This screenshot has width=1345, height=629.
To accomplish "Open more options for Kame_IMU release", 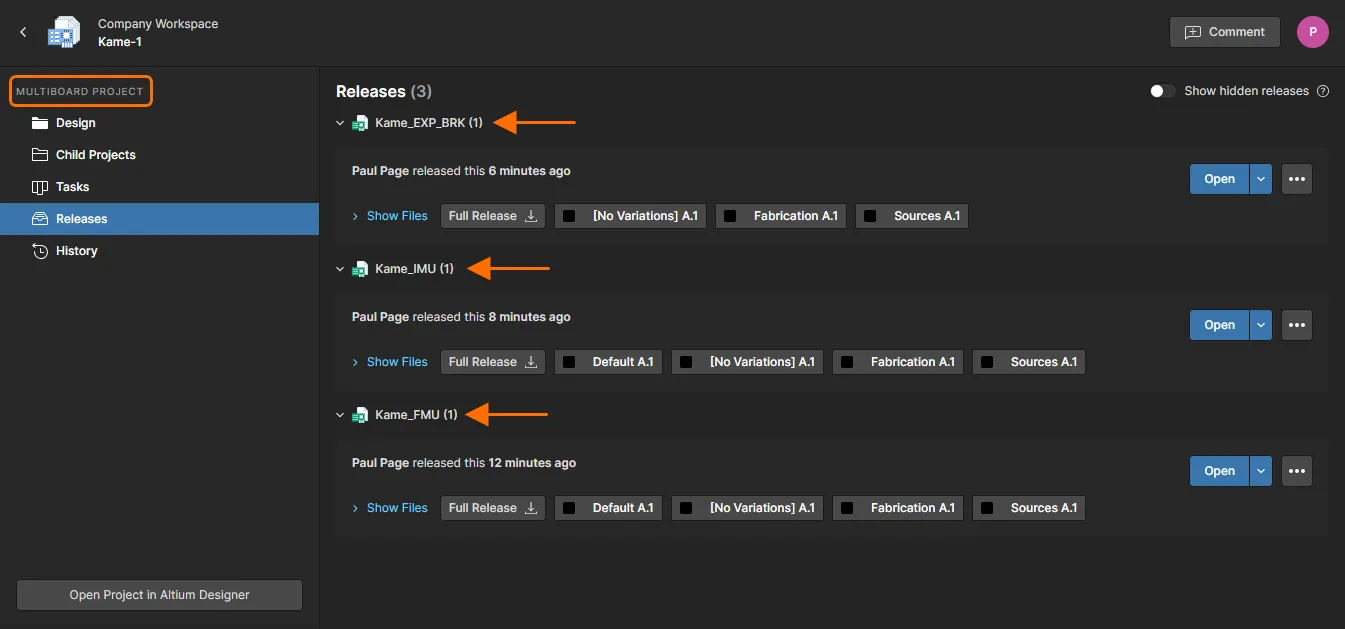I will [x=1297, y=325].
